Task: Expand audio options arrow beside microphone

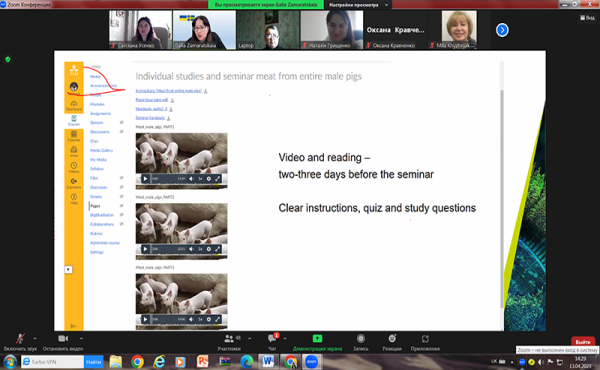Action: point(35,339)
